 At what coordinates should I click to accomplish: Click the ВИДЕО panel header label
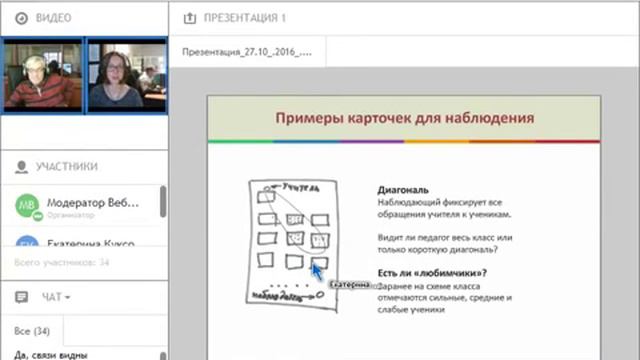point(53,18)
